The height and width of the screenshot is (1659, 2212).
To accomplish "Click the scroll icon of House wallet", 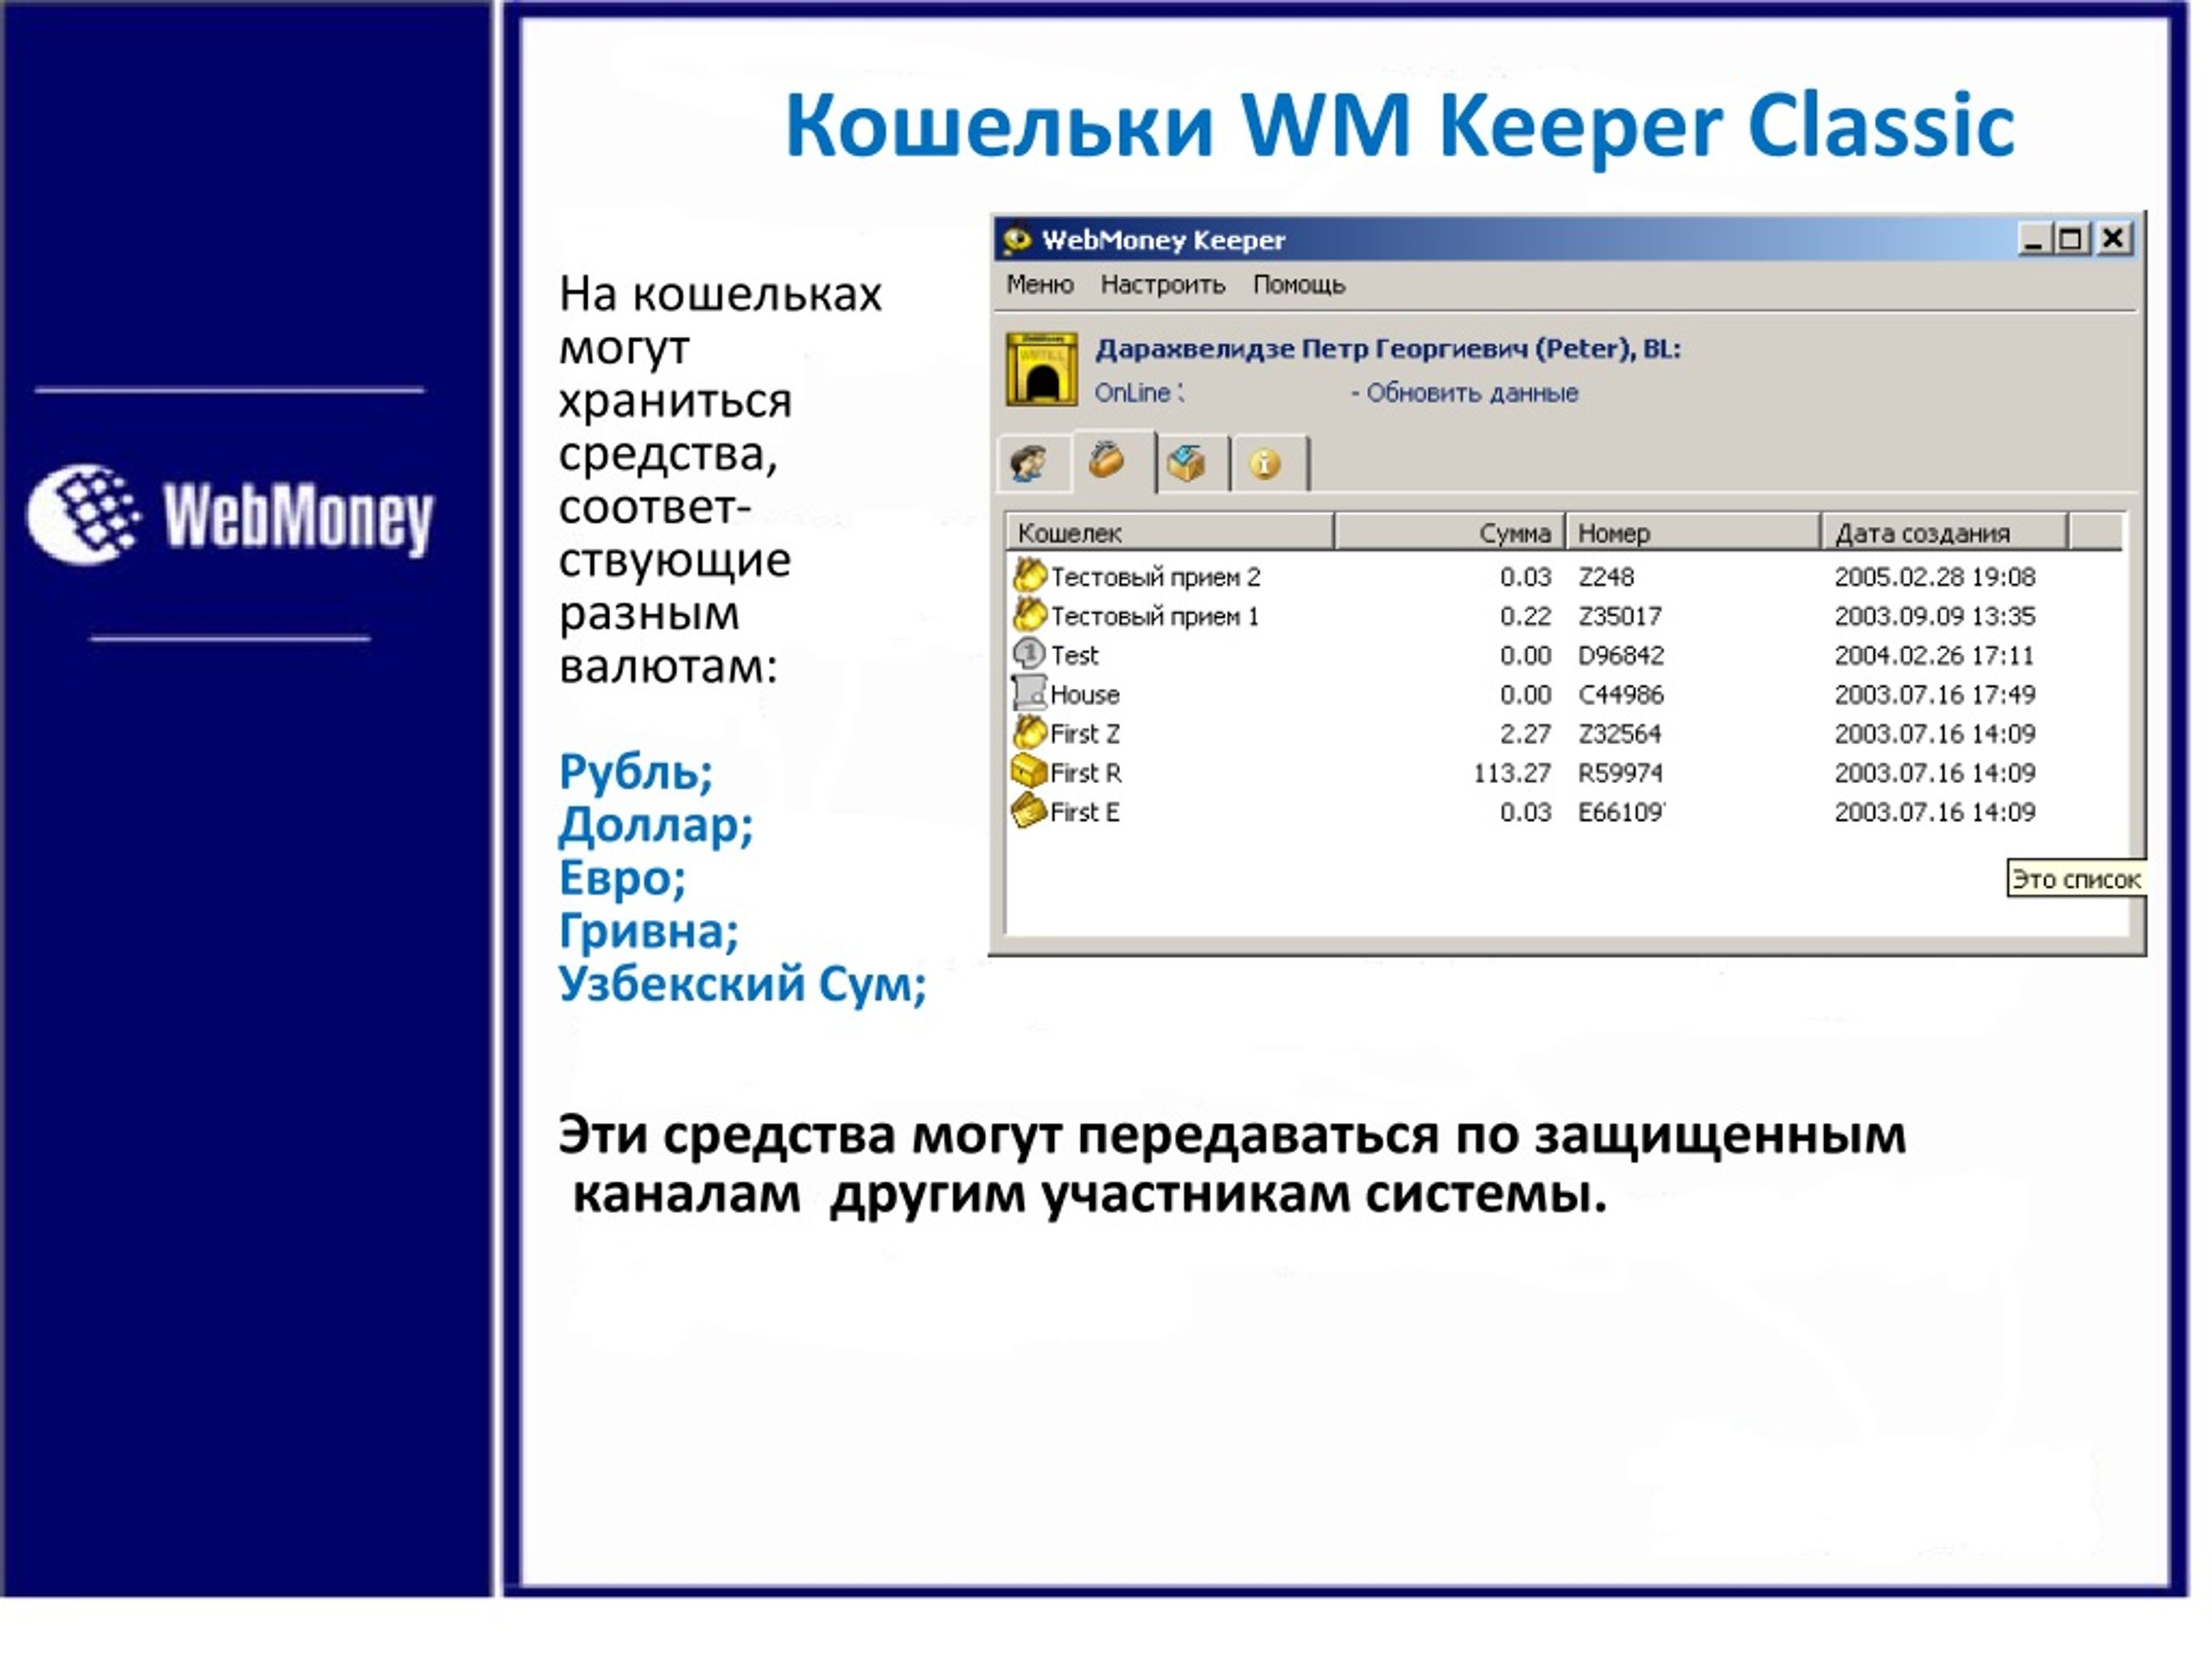I will [1029, 693].
